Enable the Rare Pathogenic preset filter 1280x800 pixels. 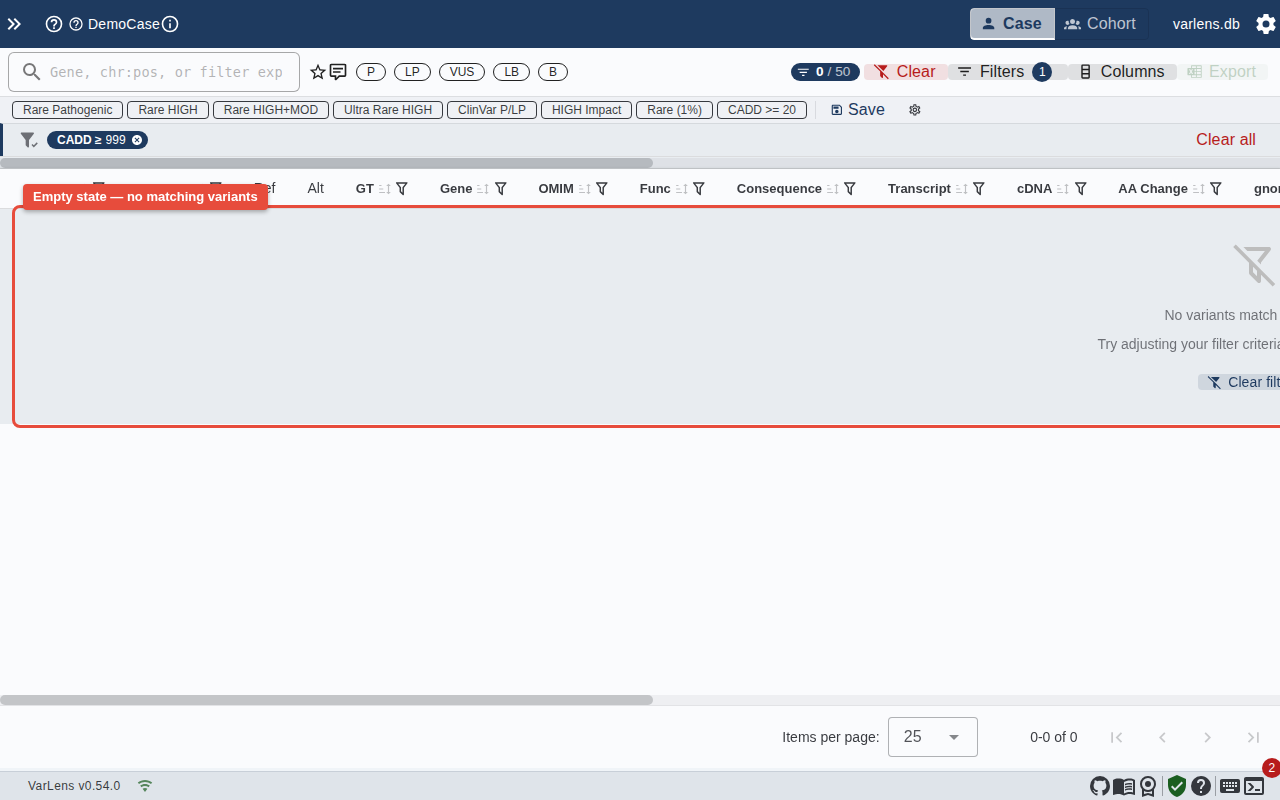pos(68,110)
